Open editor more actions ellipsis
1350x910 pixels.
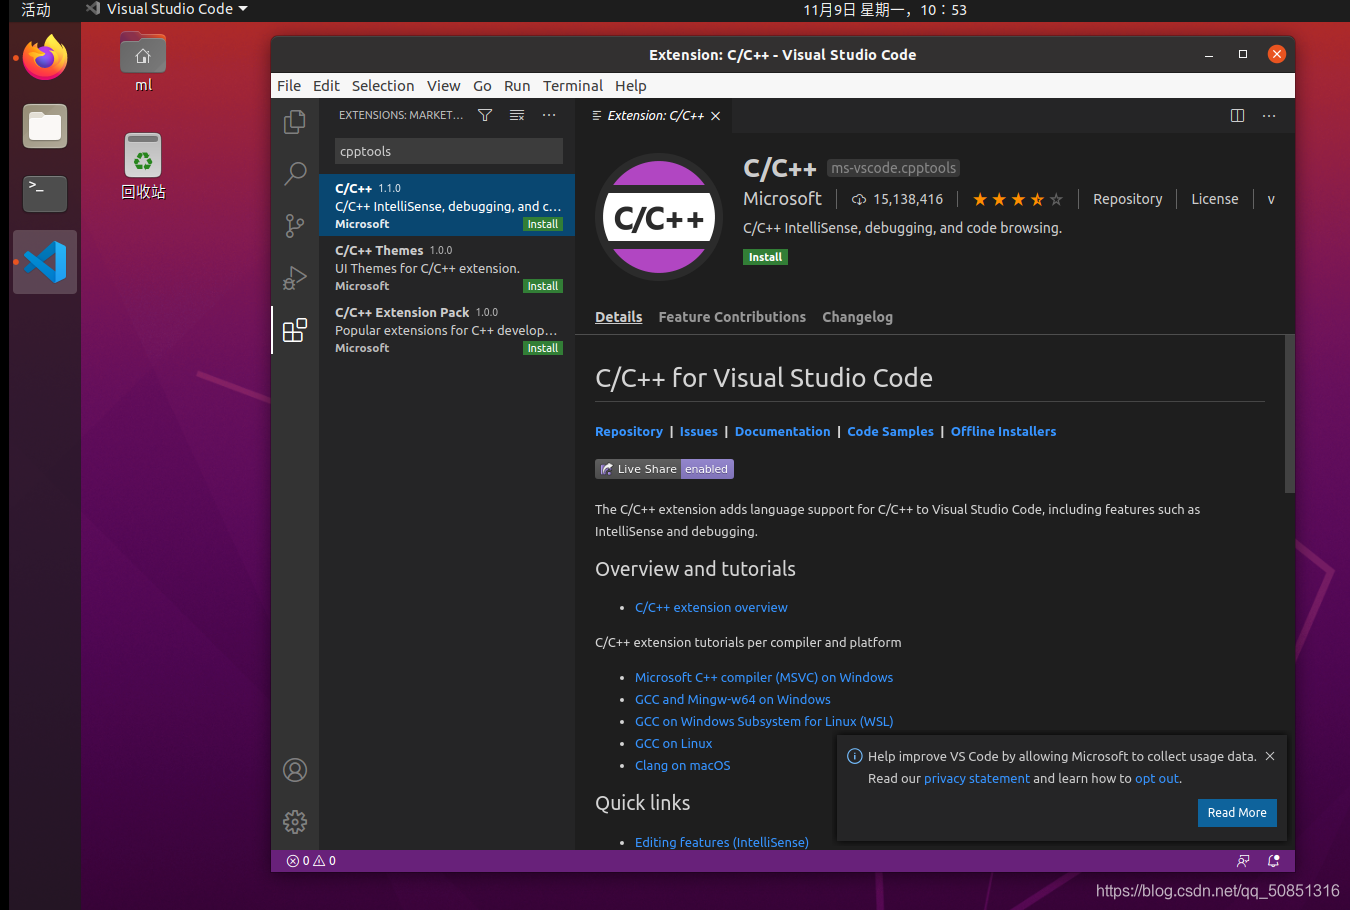coord(1269,116)
